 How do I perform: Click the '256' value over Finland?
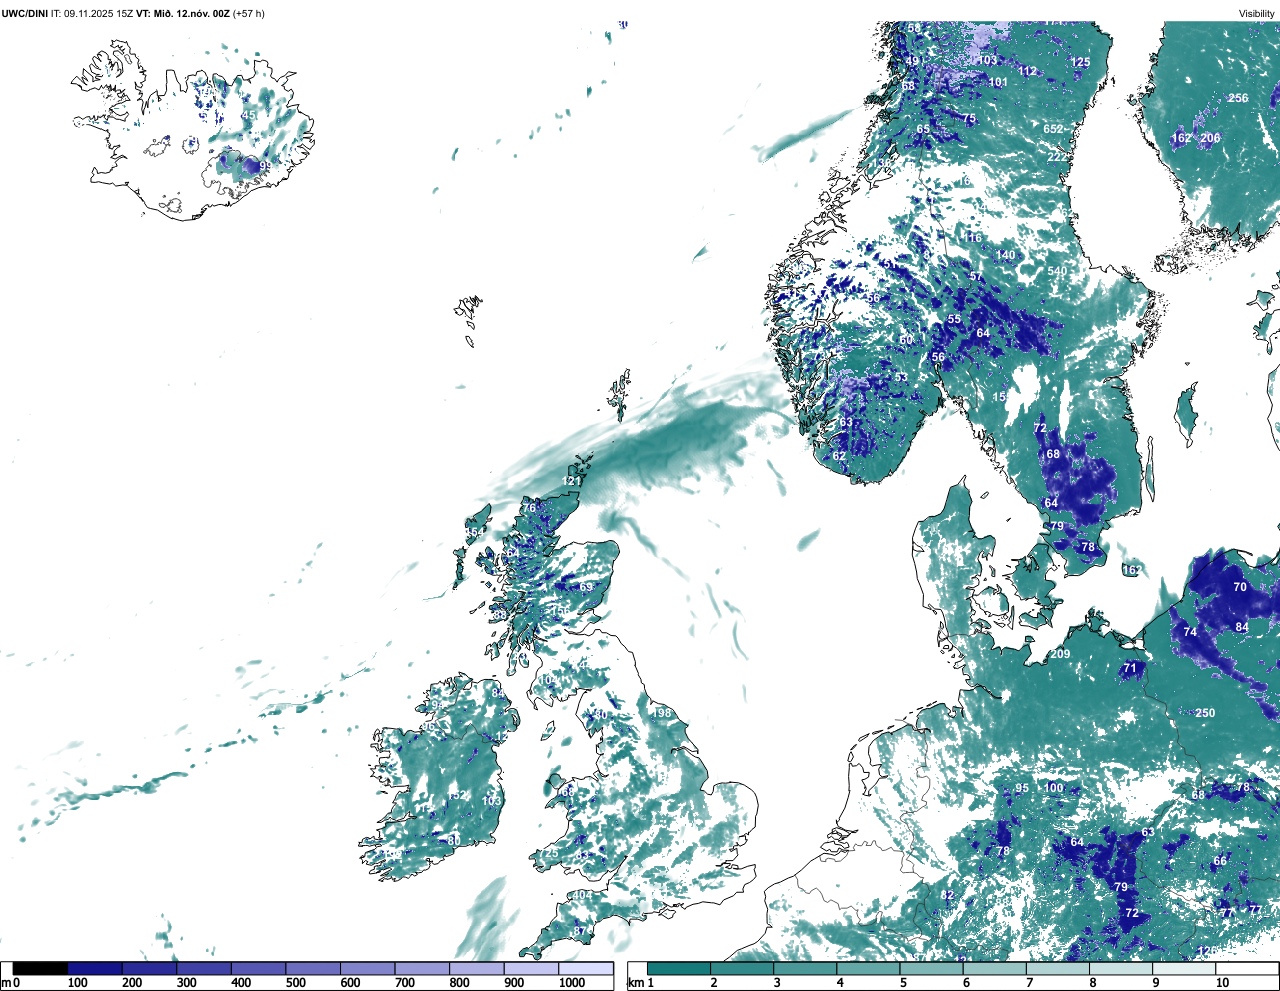(x=1238, y=98)
